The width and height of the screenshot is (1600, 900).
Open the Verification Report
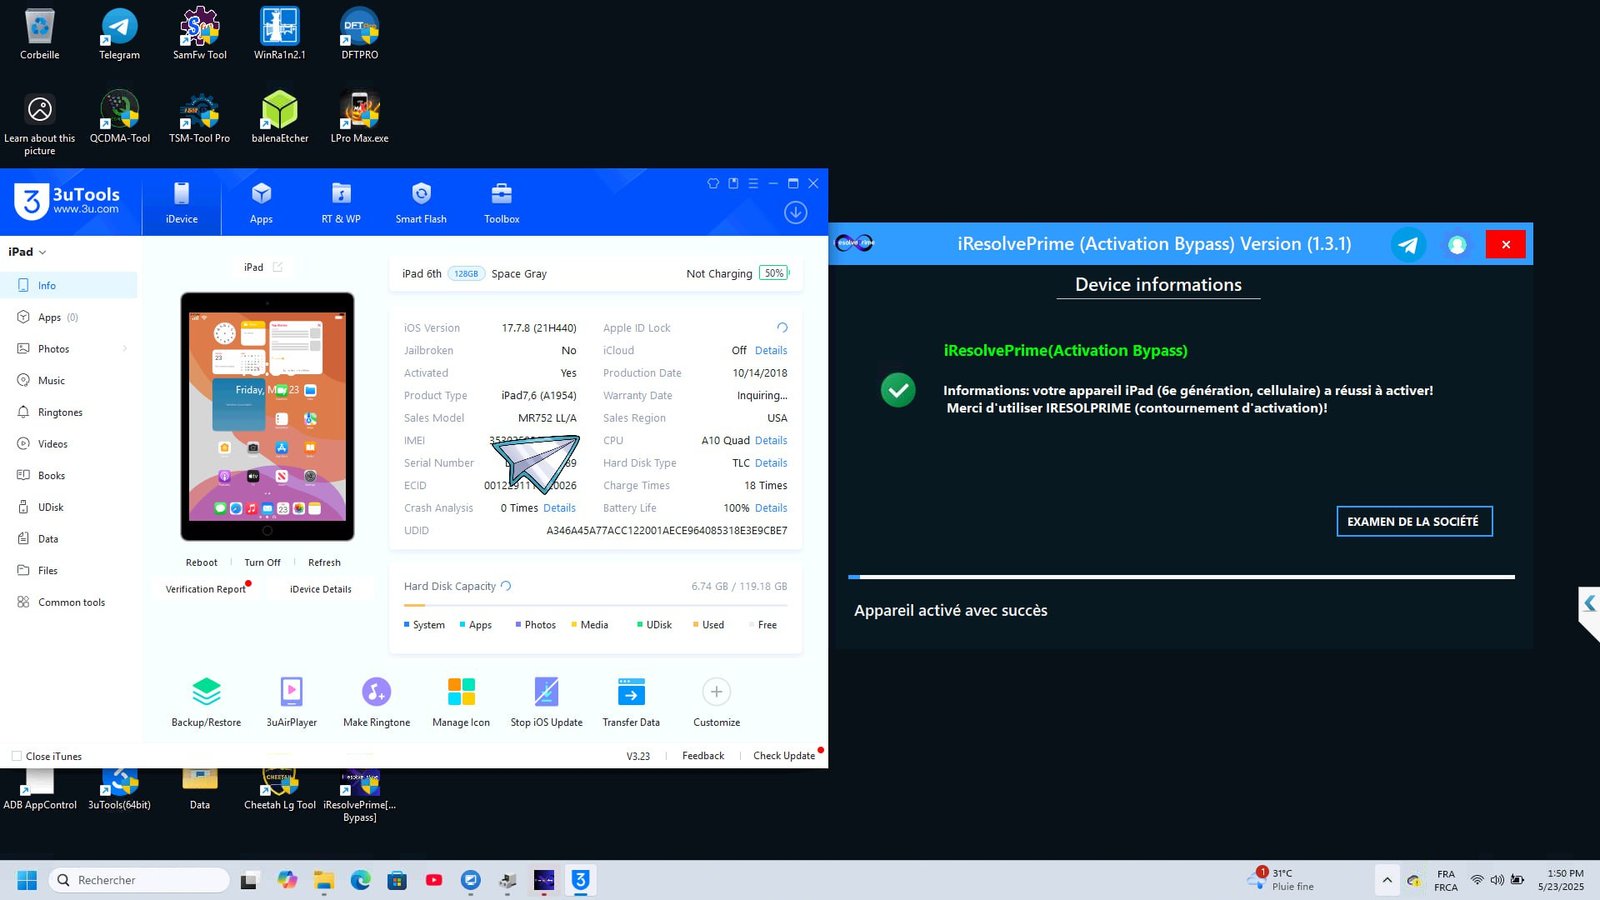(206, 589)
